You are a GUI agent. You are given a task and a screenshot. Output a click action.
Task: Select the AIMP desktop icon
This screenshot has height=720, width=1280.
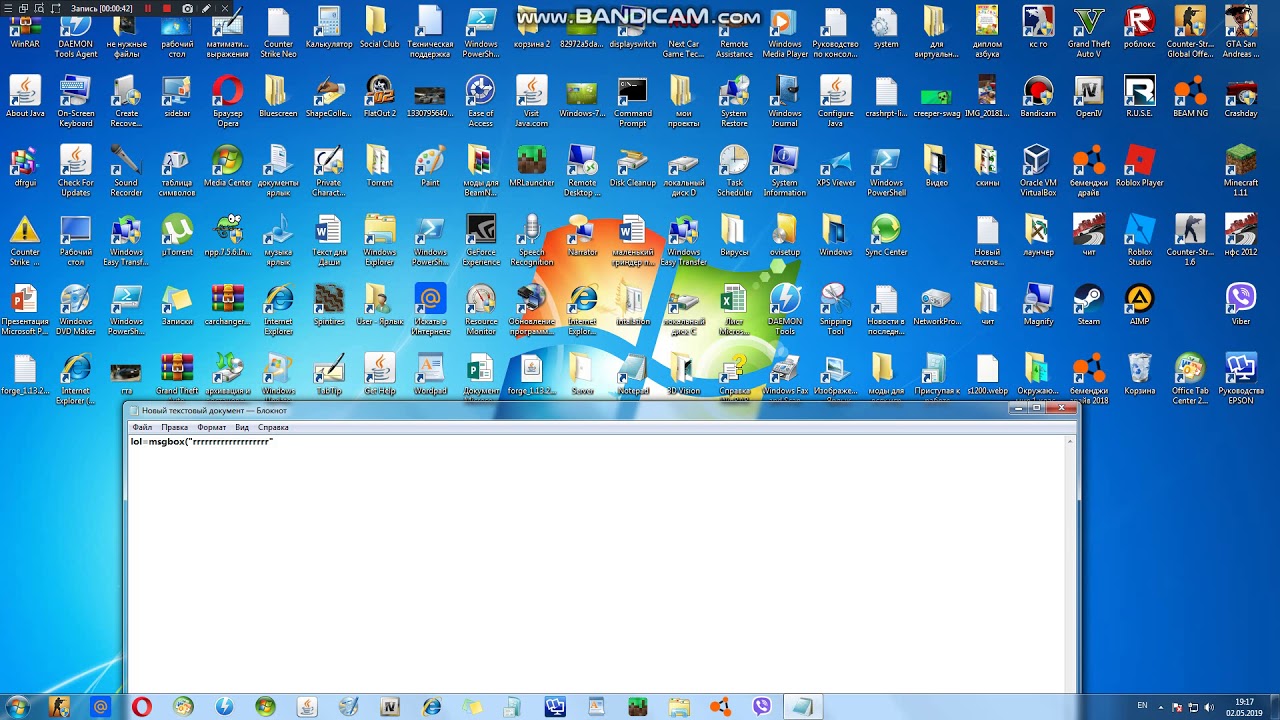click(1140, 304)
